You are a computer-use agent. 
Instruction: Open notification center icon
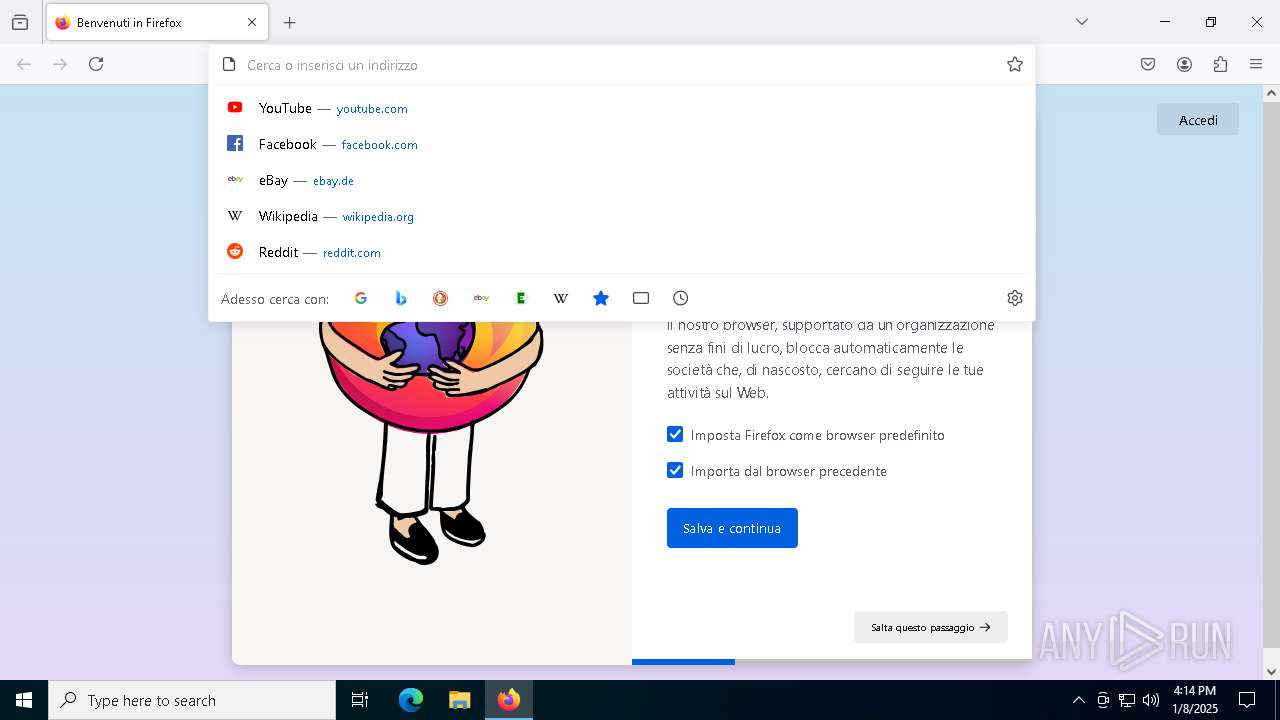coord(1247,700)
